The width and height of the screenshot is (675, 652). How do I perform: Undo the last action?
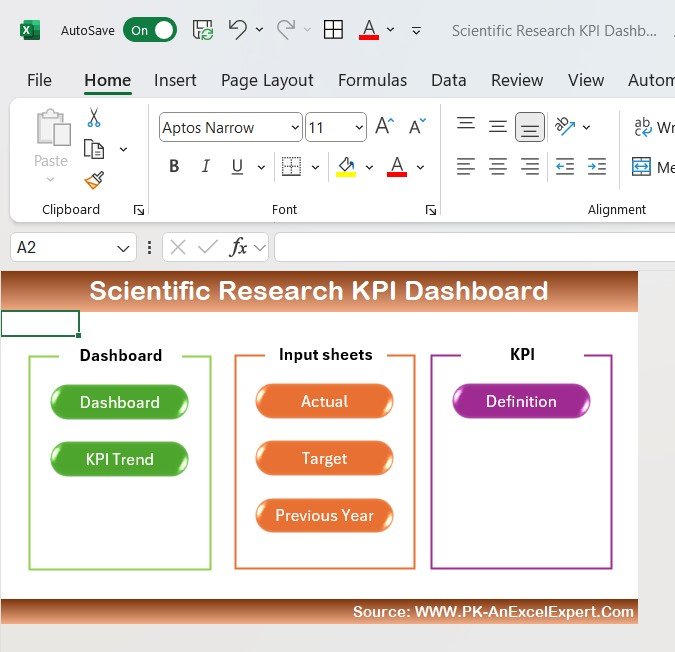tap(238, 30)
